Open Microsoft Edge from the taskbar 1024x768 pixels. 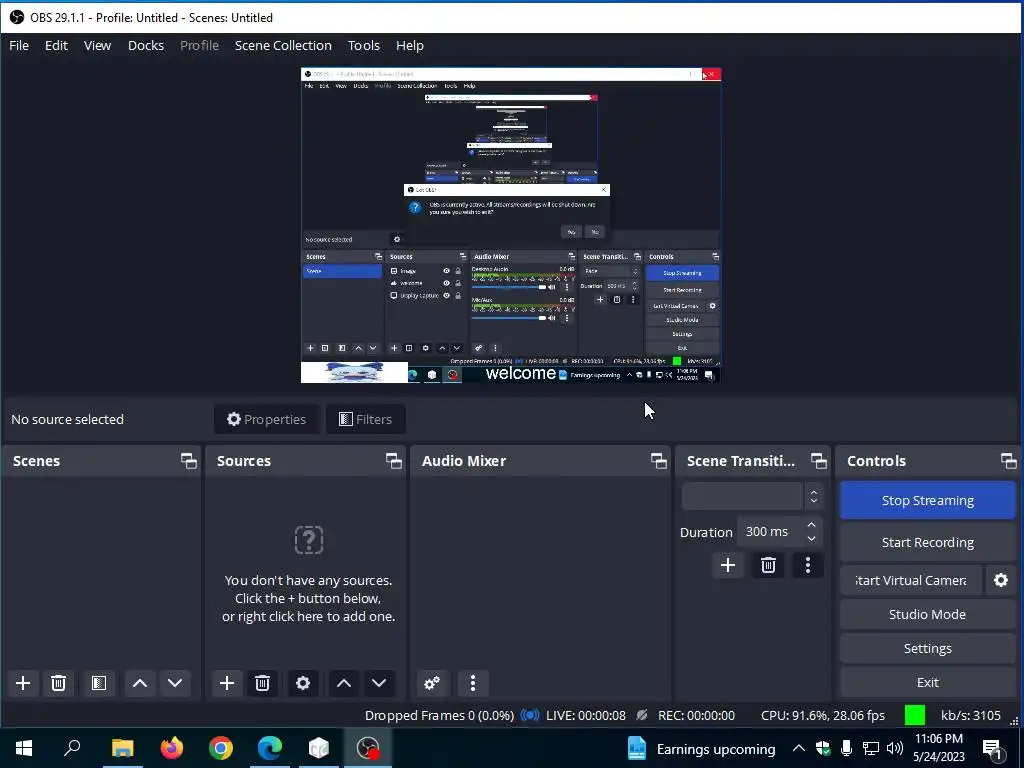pos(270,748)
